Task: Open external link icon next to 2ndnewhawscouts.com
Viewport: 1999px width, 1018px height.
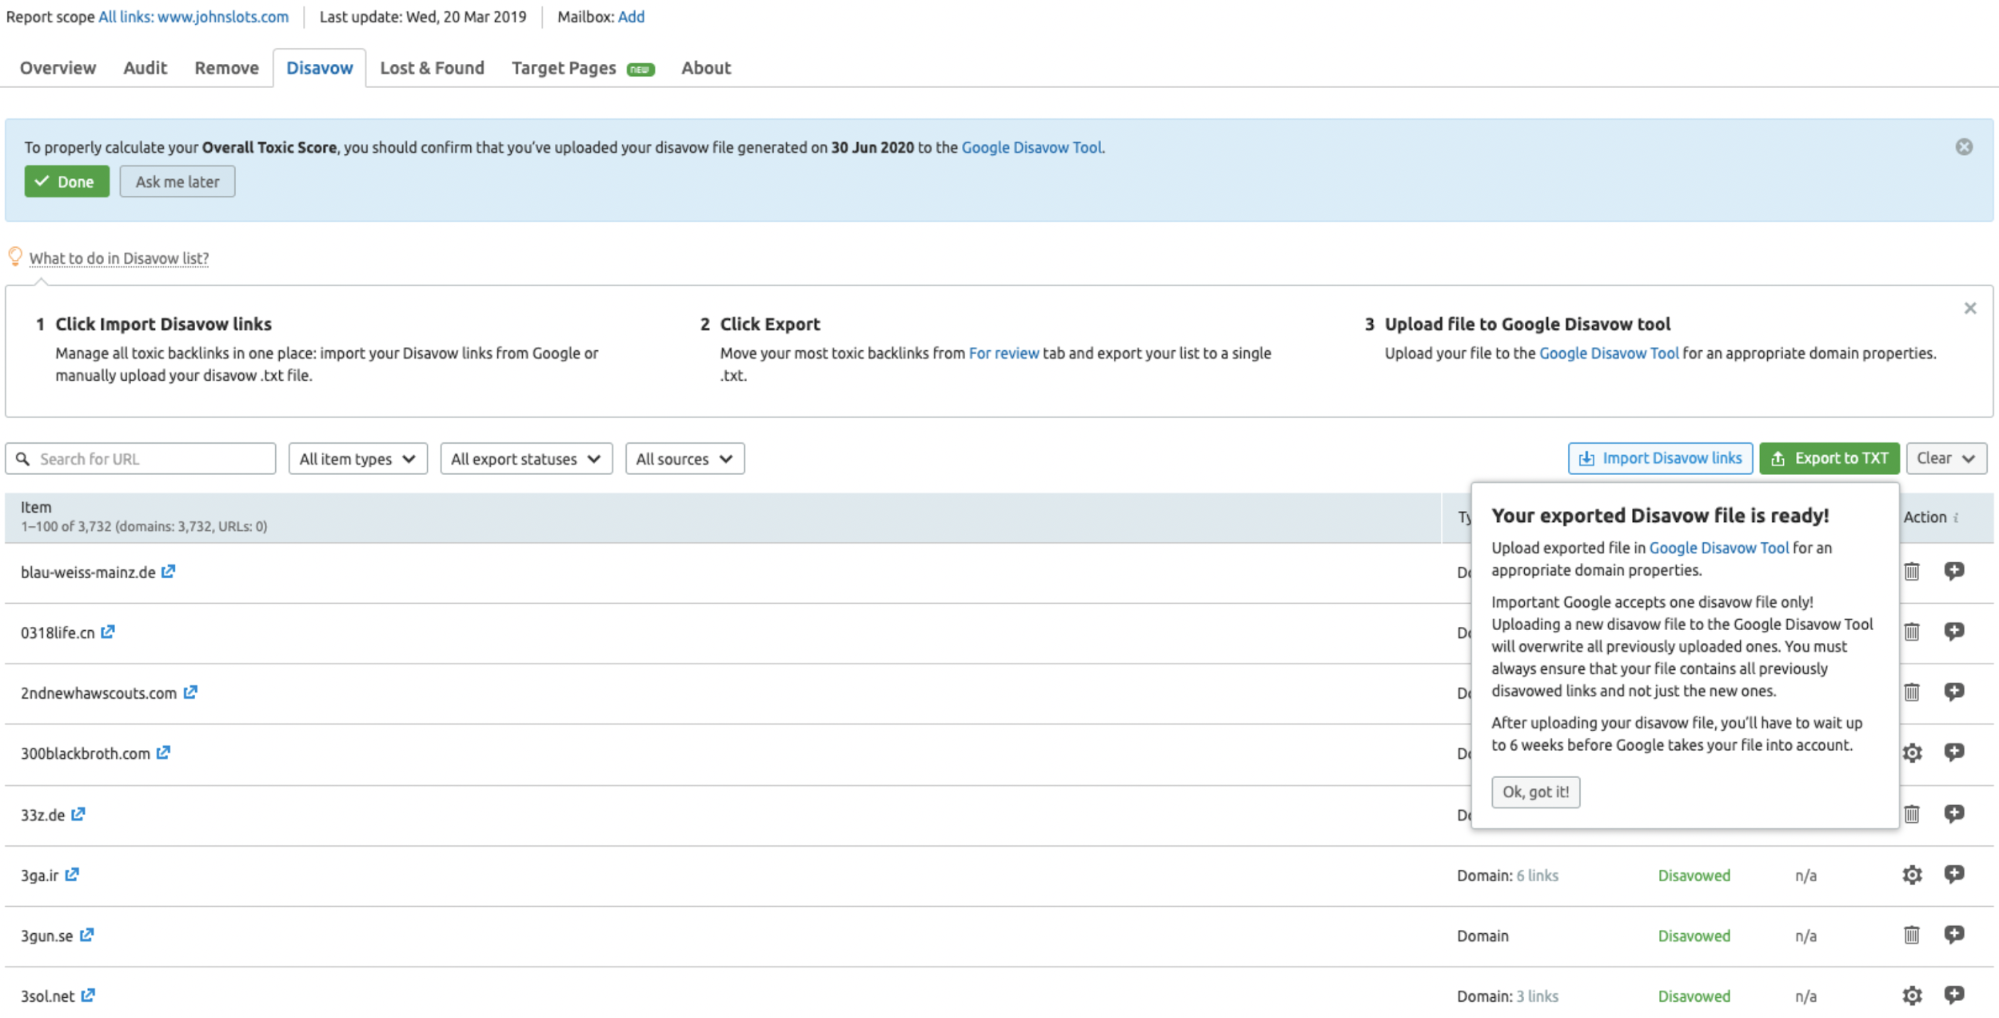Action: click(190, 692)
